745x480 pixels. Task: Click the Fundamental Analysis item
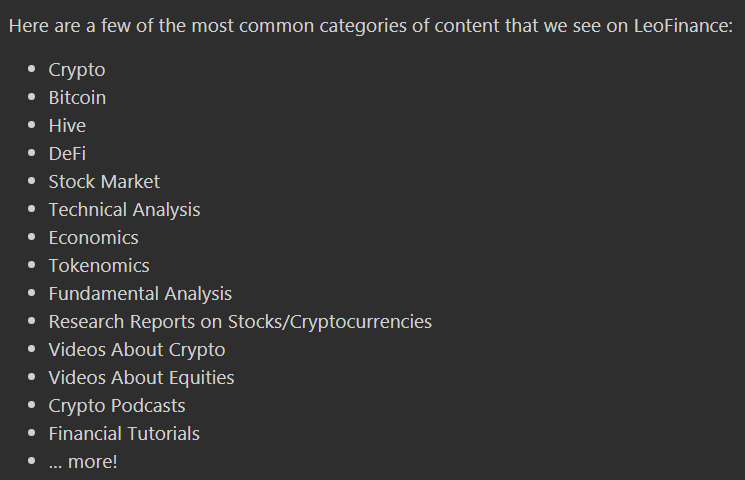coord(140,294)
